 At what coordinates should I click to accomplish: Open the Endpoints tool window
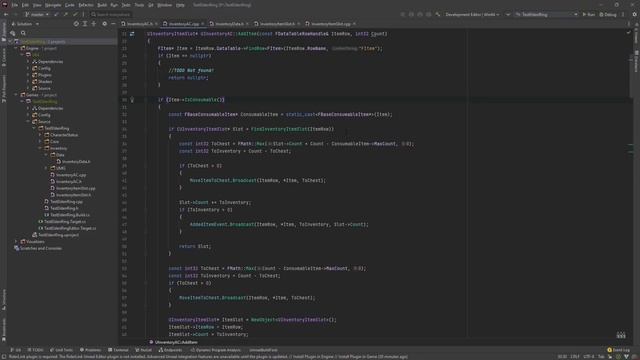point(170,350)
